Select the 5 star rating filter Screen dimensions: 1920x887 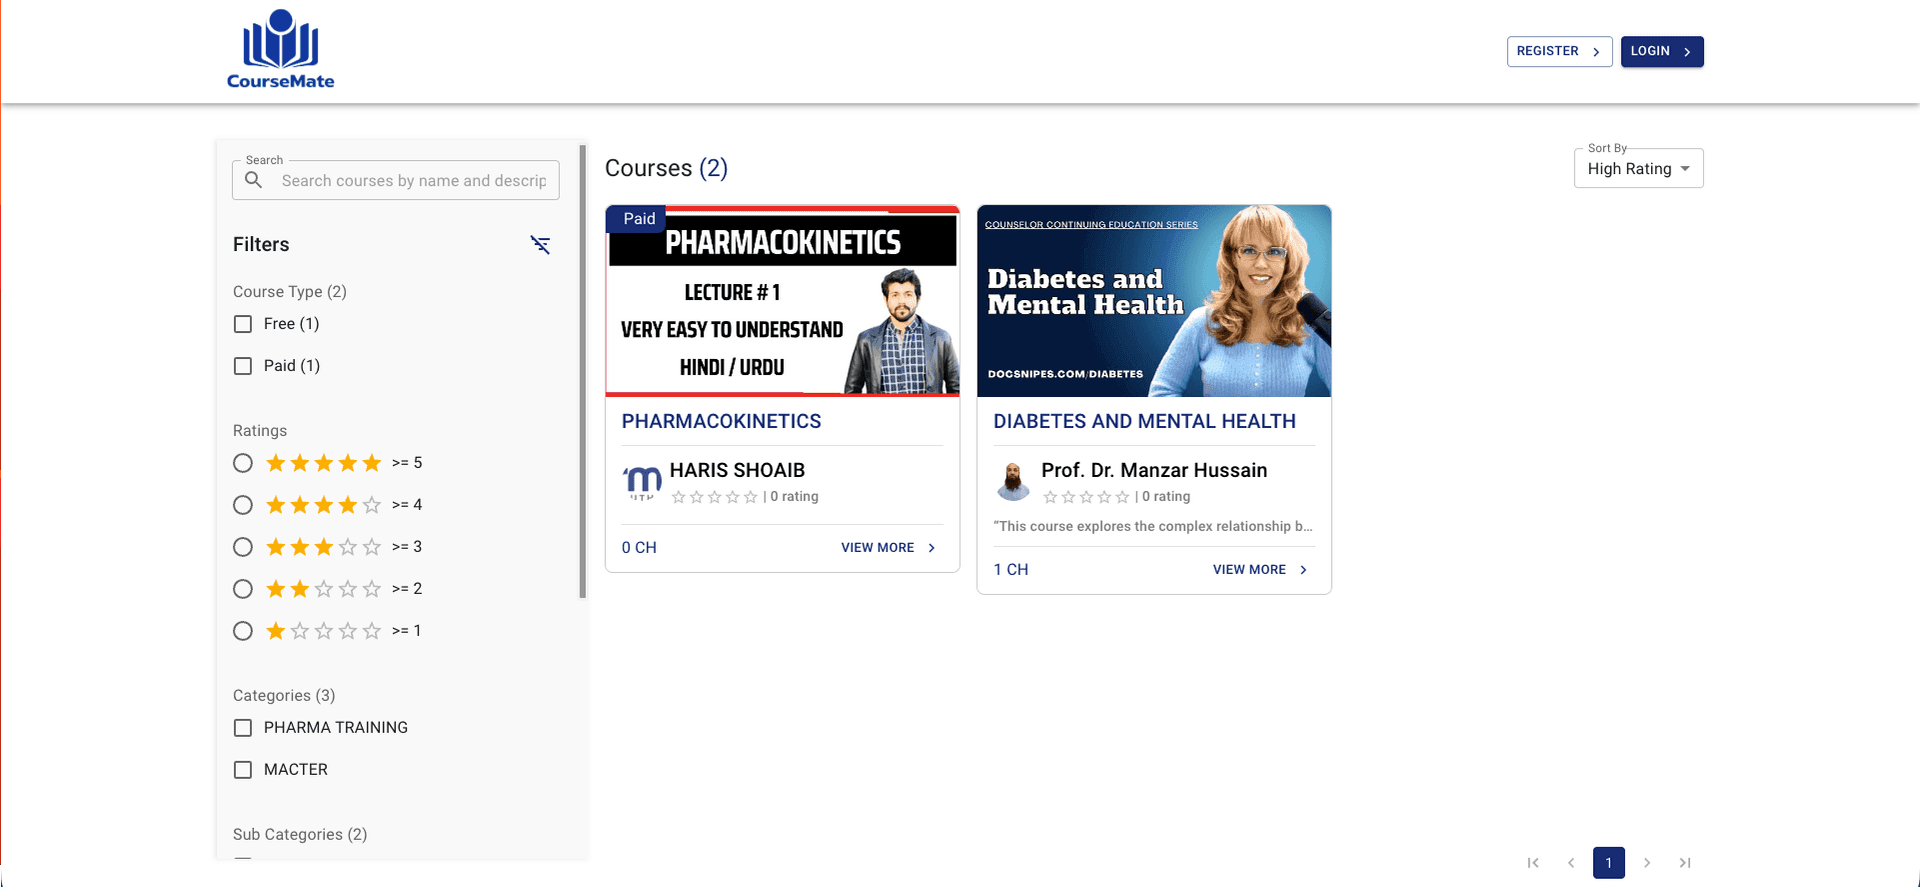coord(243,463)
